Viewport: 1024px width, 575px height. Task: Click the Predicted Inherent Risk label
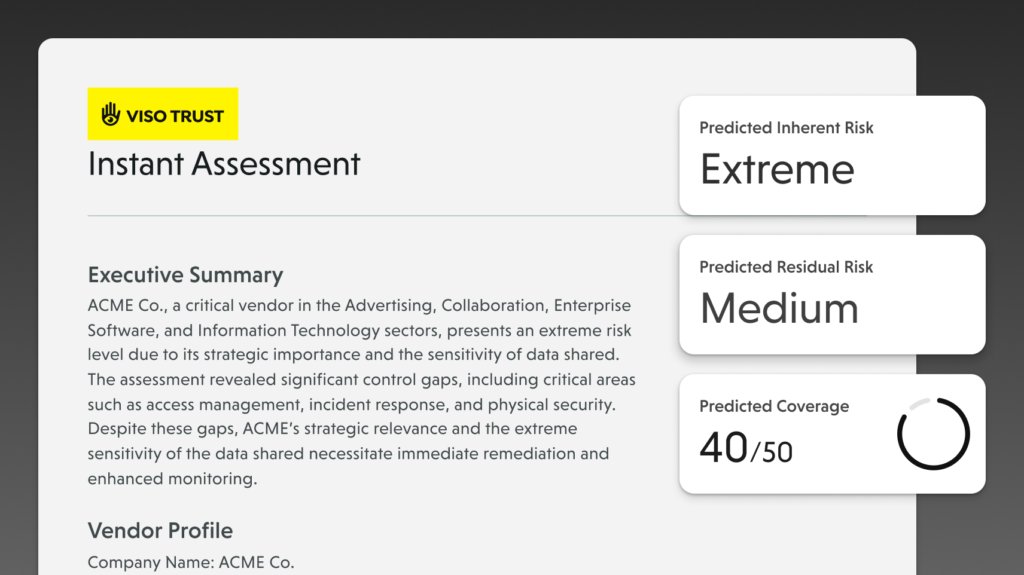point(786,128)
